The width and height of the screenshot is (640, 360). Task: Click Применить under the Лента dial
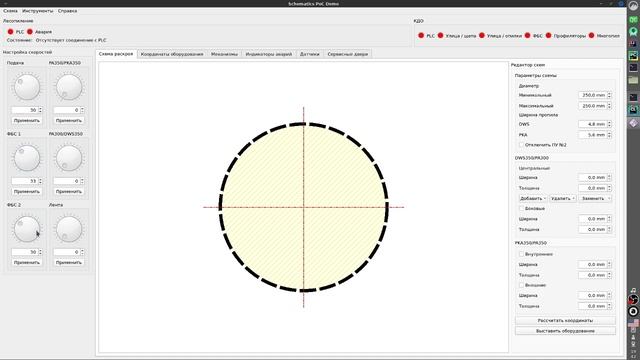point(69,262)
